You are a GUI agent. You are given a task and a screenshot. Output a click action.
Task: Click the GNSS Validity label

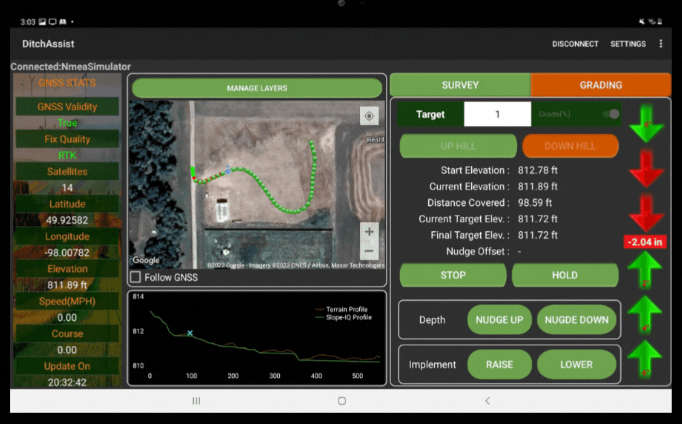(67, 107)
